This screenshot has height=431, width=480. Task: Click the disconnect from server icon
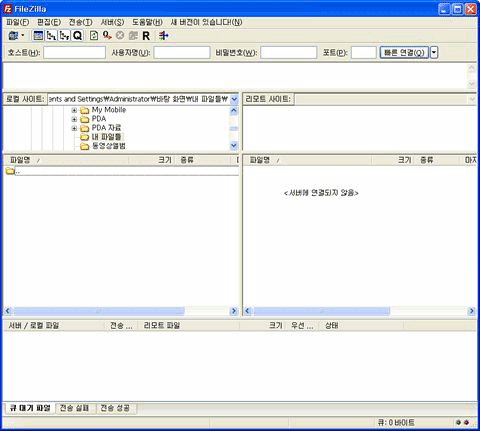(133, 35)
